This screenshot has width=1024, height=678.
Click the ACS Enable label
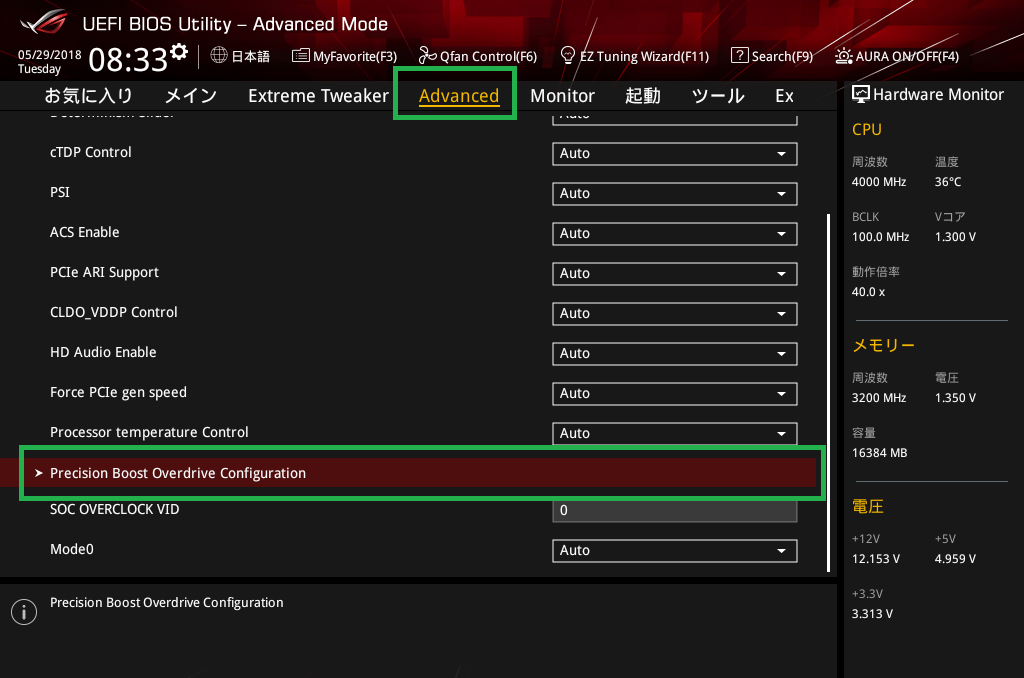coord(85,232)
